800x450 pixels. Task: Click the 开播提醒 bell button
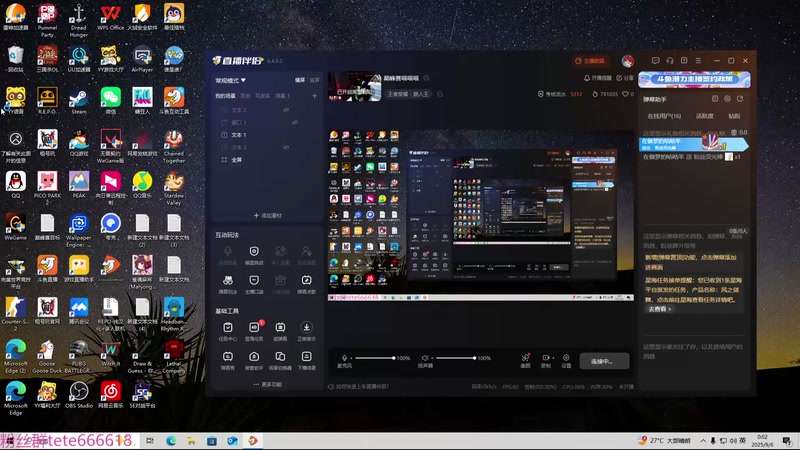597,78
